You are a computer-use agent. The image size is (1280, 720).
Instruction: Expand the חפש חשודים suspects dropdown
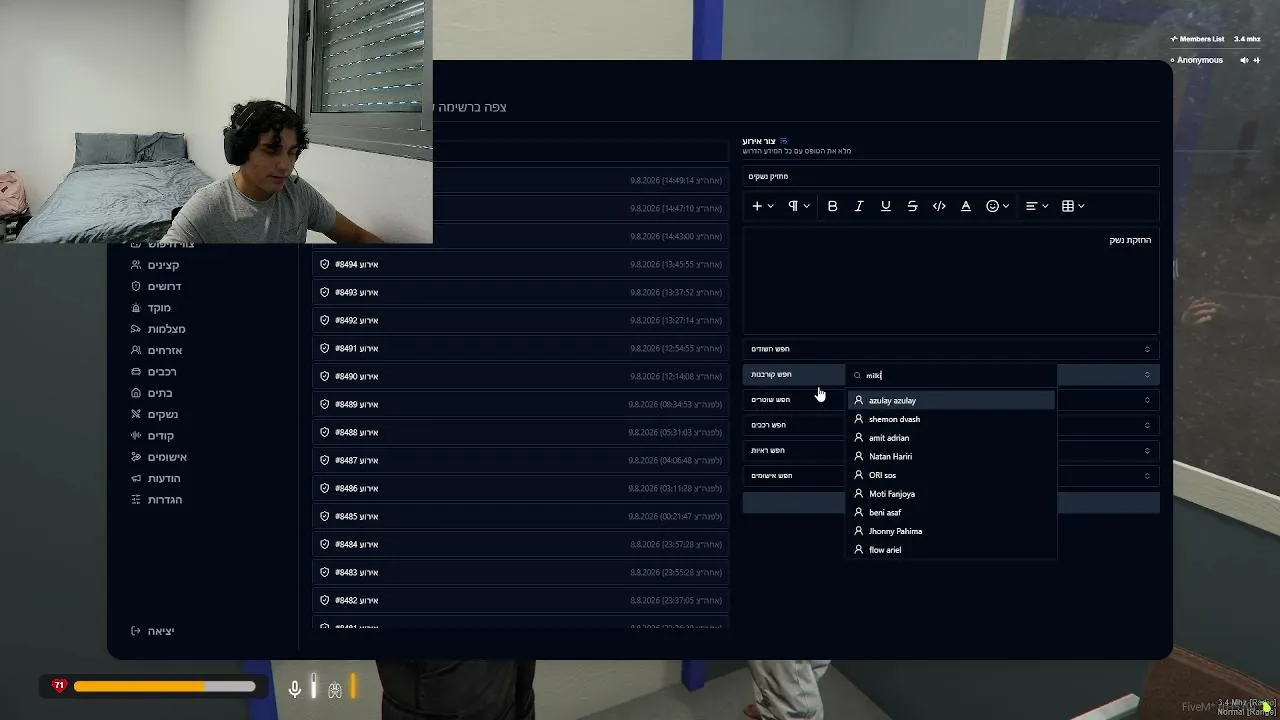pyautogui.click(x=951, y=349)
